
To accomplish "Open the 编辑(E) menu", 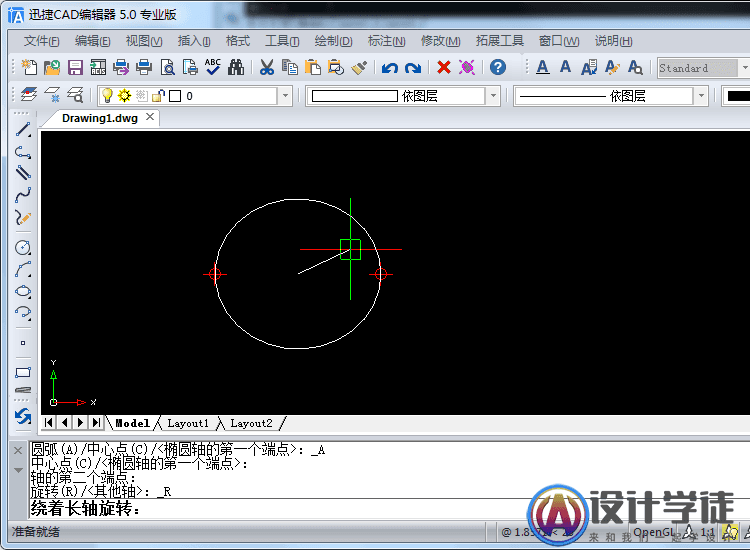I will (x=92, y=41).
